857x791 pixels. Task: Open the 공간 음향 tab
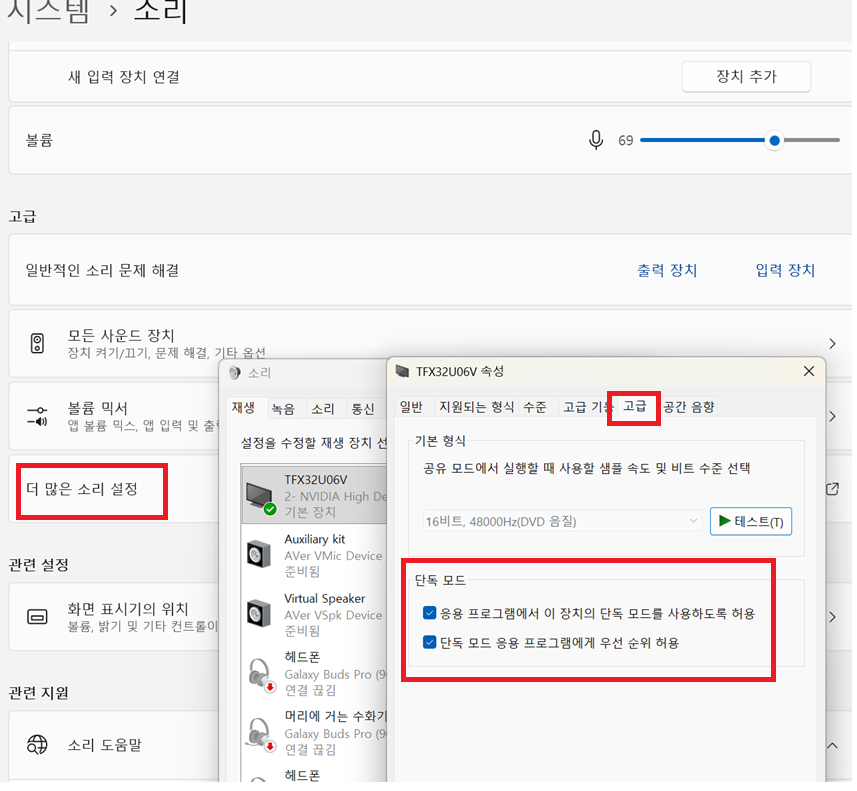[691, 409]
